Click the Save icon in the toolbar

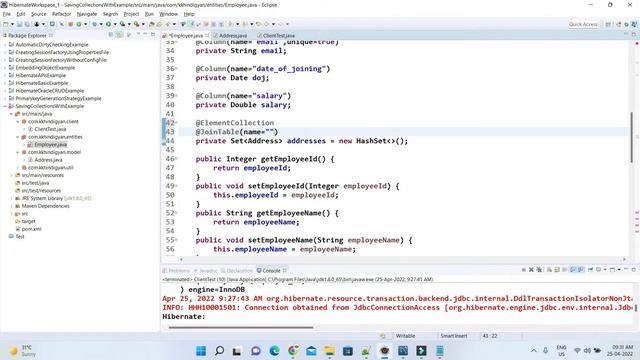coord(19,24)
